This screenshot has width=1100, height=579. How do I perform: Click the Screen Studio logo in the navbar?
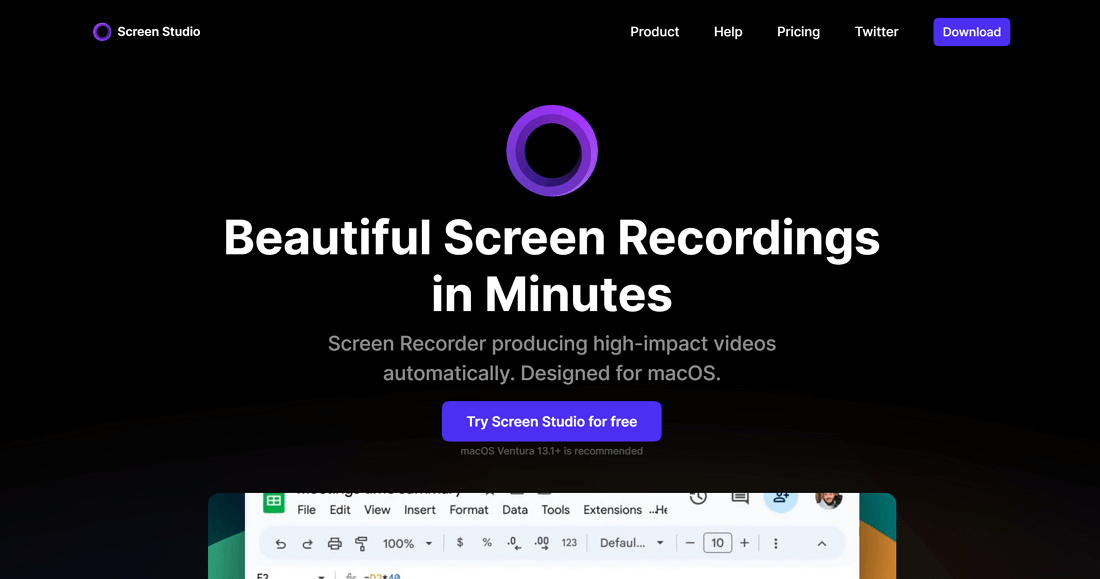(x=102, y=32)
